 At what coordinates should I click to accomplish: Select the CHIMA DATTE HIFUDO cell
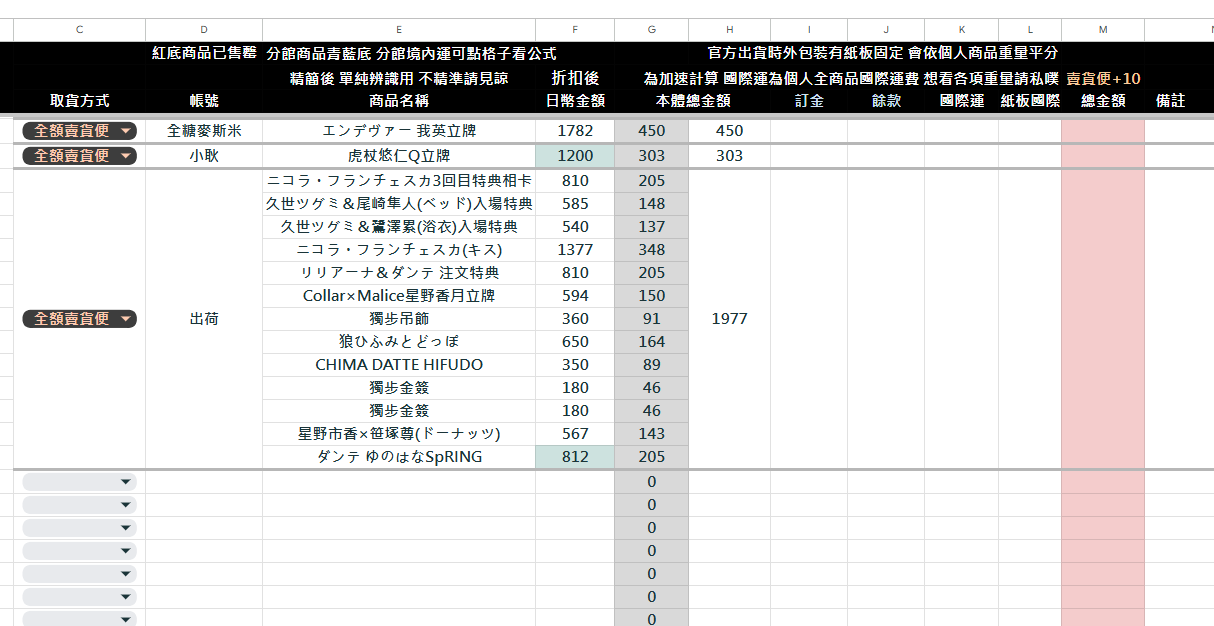tap(399, 365)
